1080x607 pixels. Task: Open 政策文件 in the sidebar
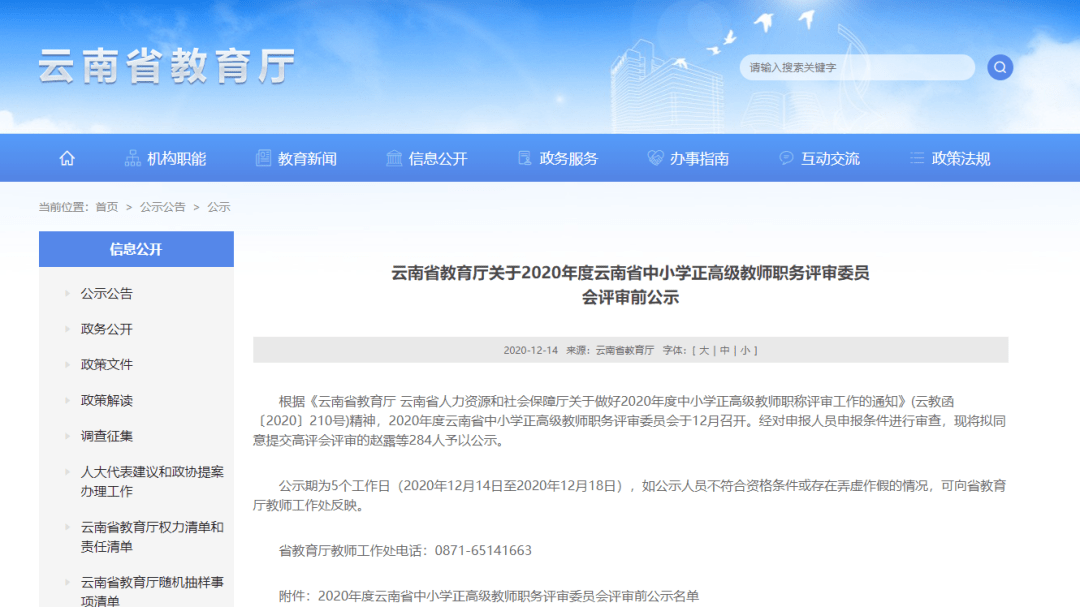(107, 364)
